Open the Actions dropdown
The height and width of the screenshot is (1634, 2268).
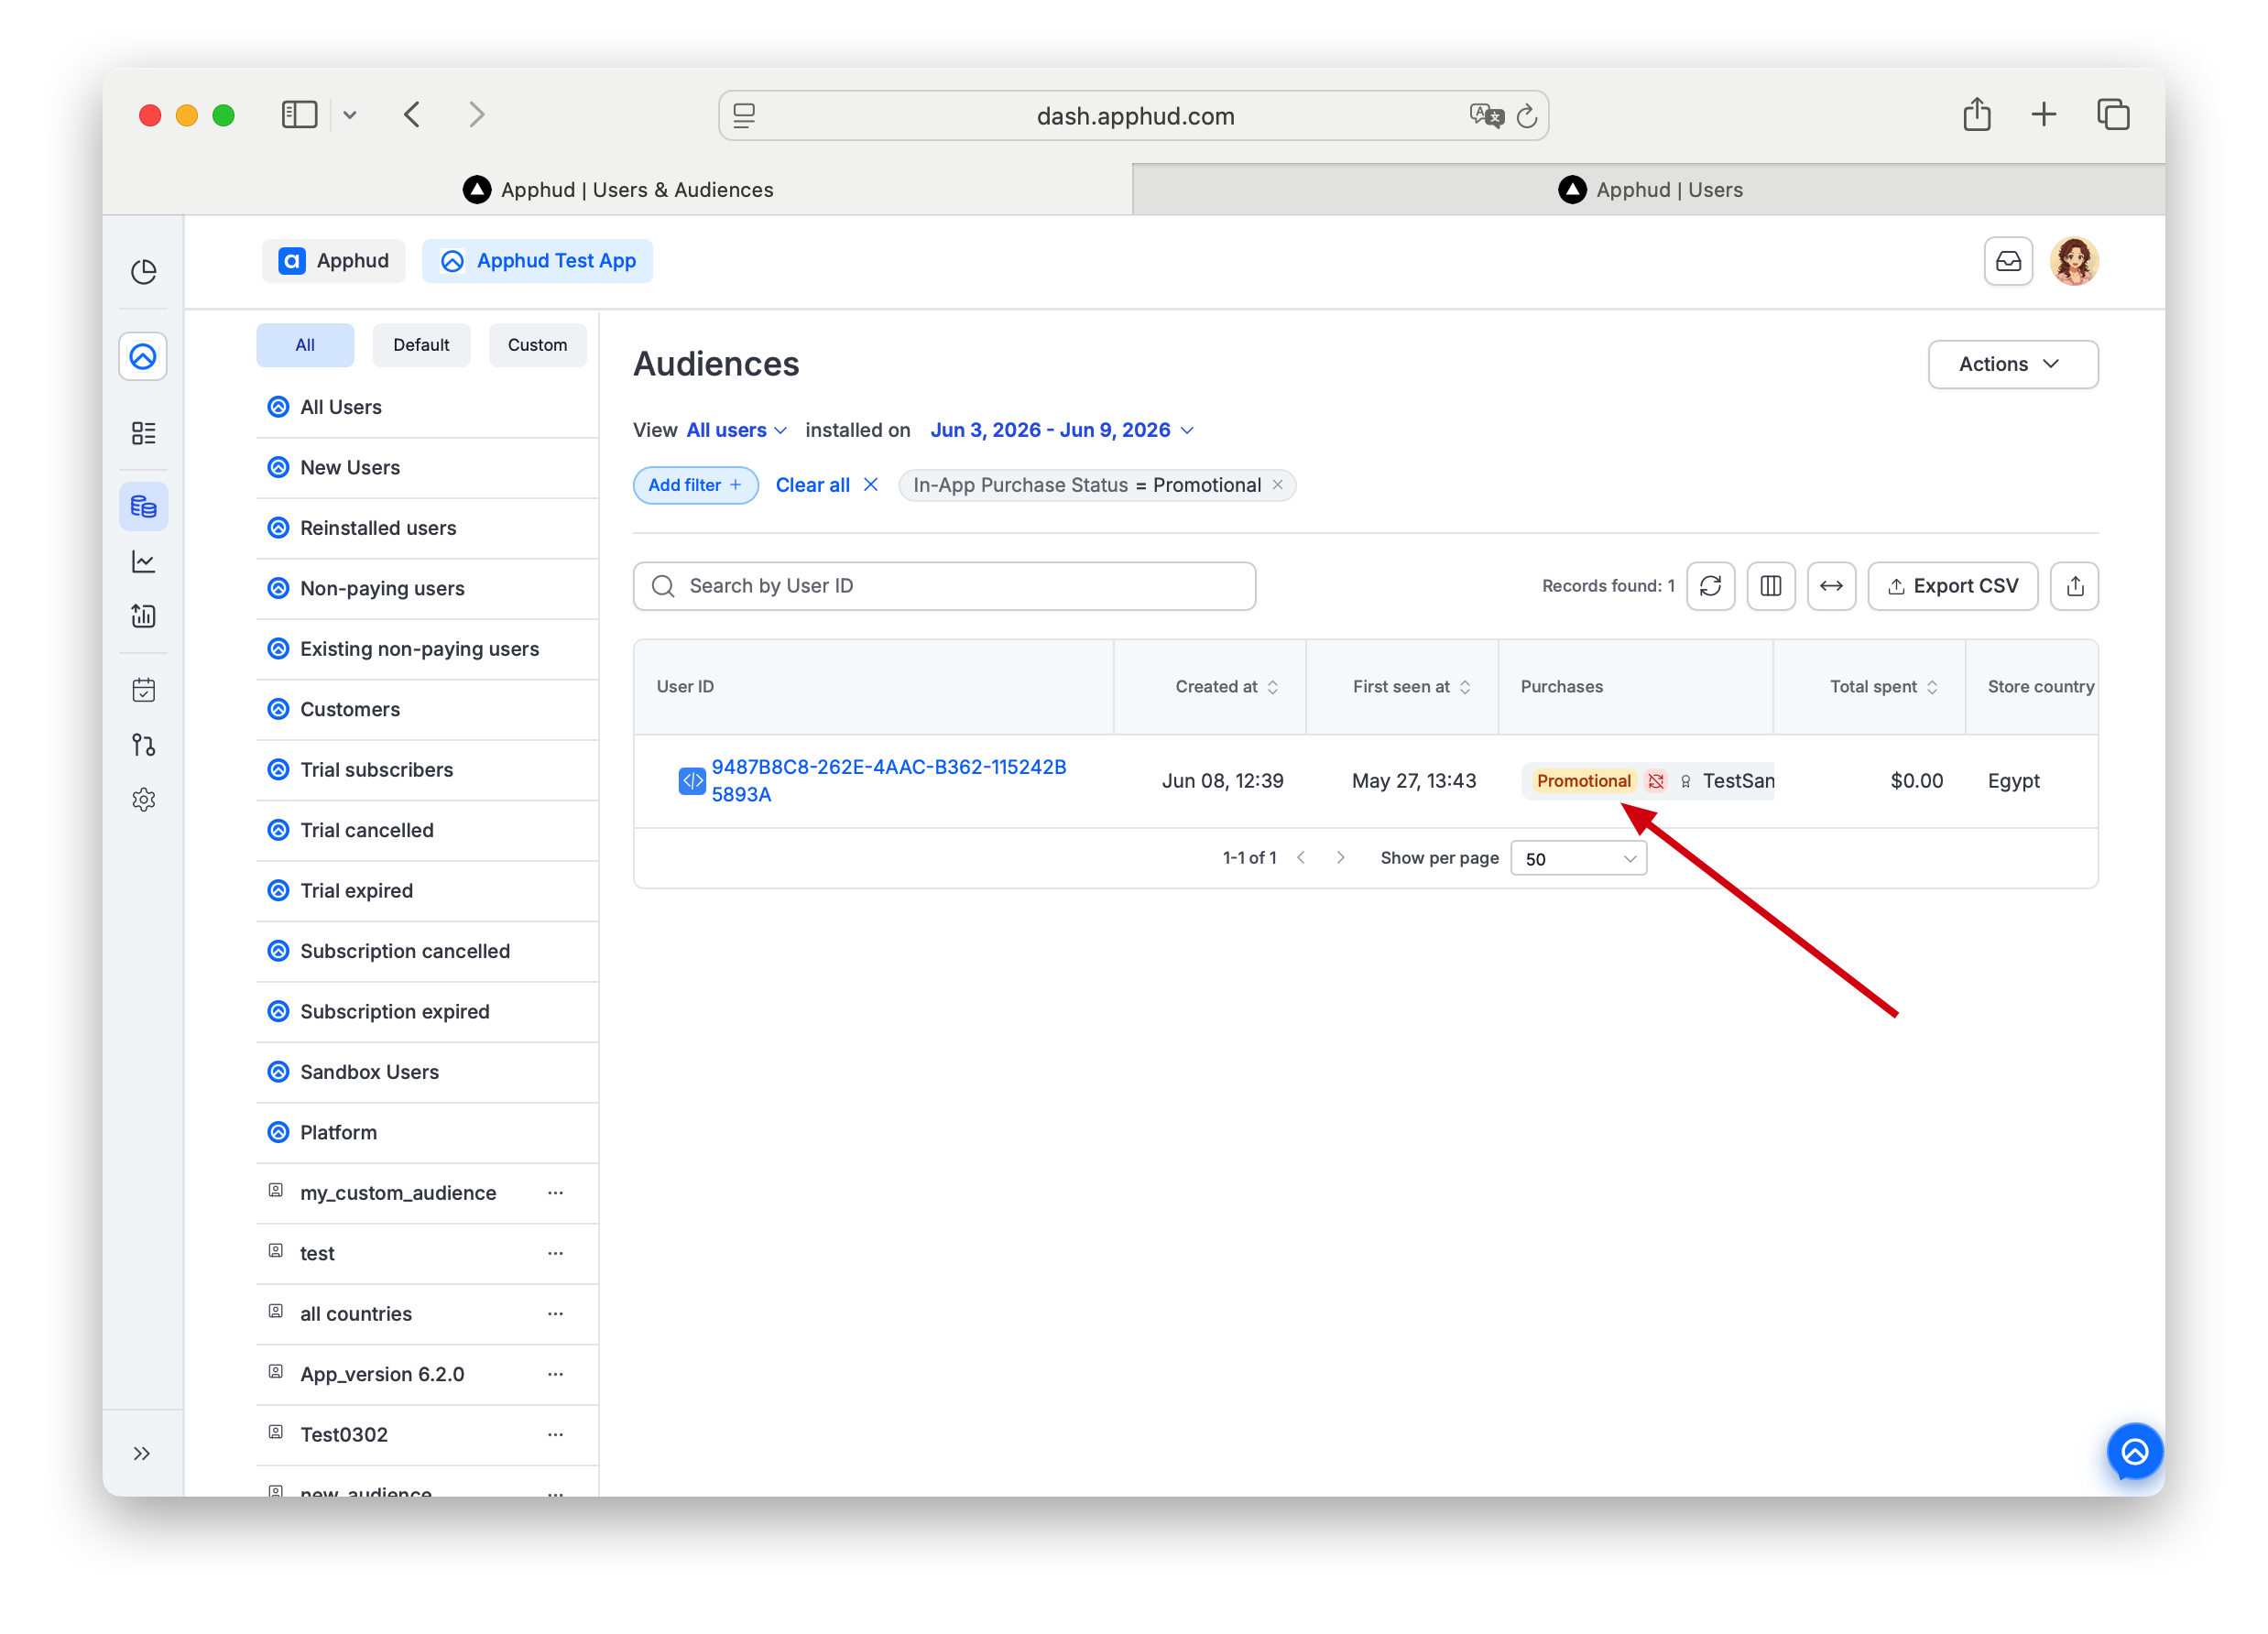[x=2012, y=365]
